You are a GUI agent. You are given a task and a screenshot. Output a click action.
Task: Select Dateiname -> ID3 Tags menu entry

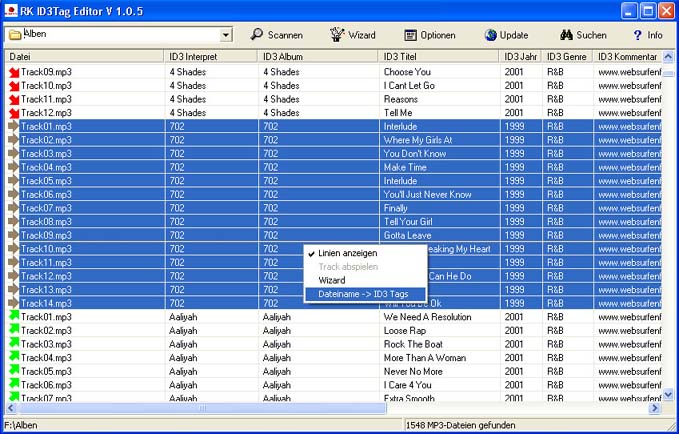(x=362, y=294)
